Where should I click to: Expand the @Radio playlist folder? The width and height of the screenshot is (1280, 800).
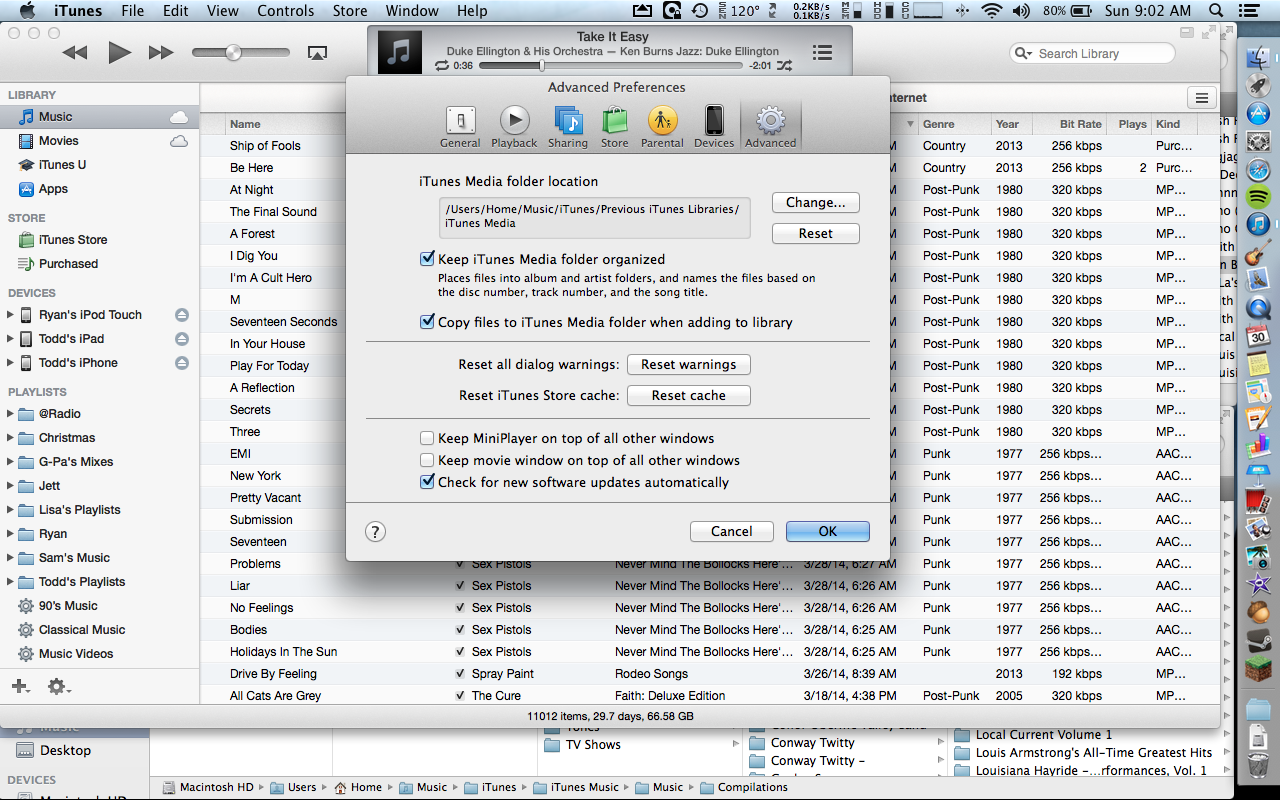(10, 414)
